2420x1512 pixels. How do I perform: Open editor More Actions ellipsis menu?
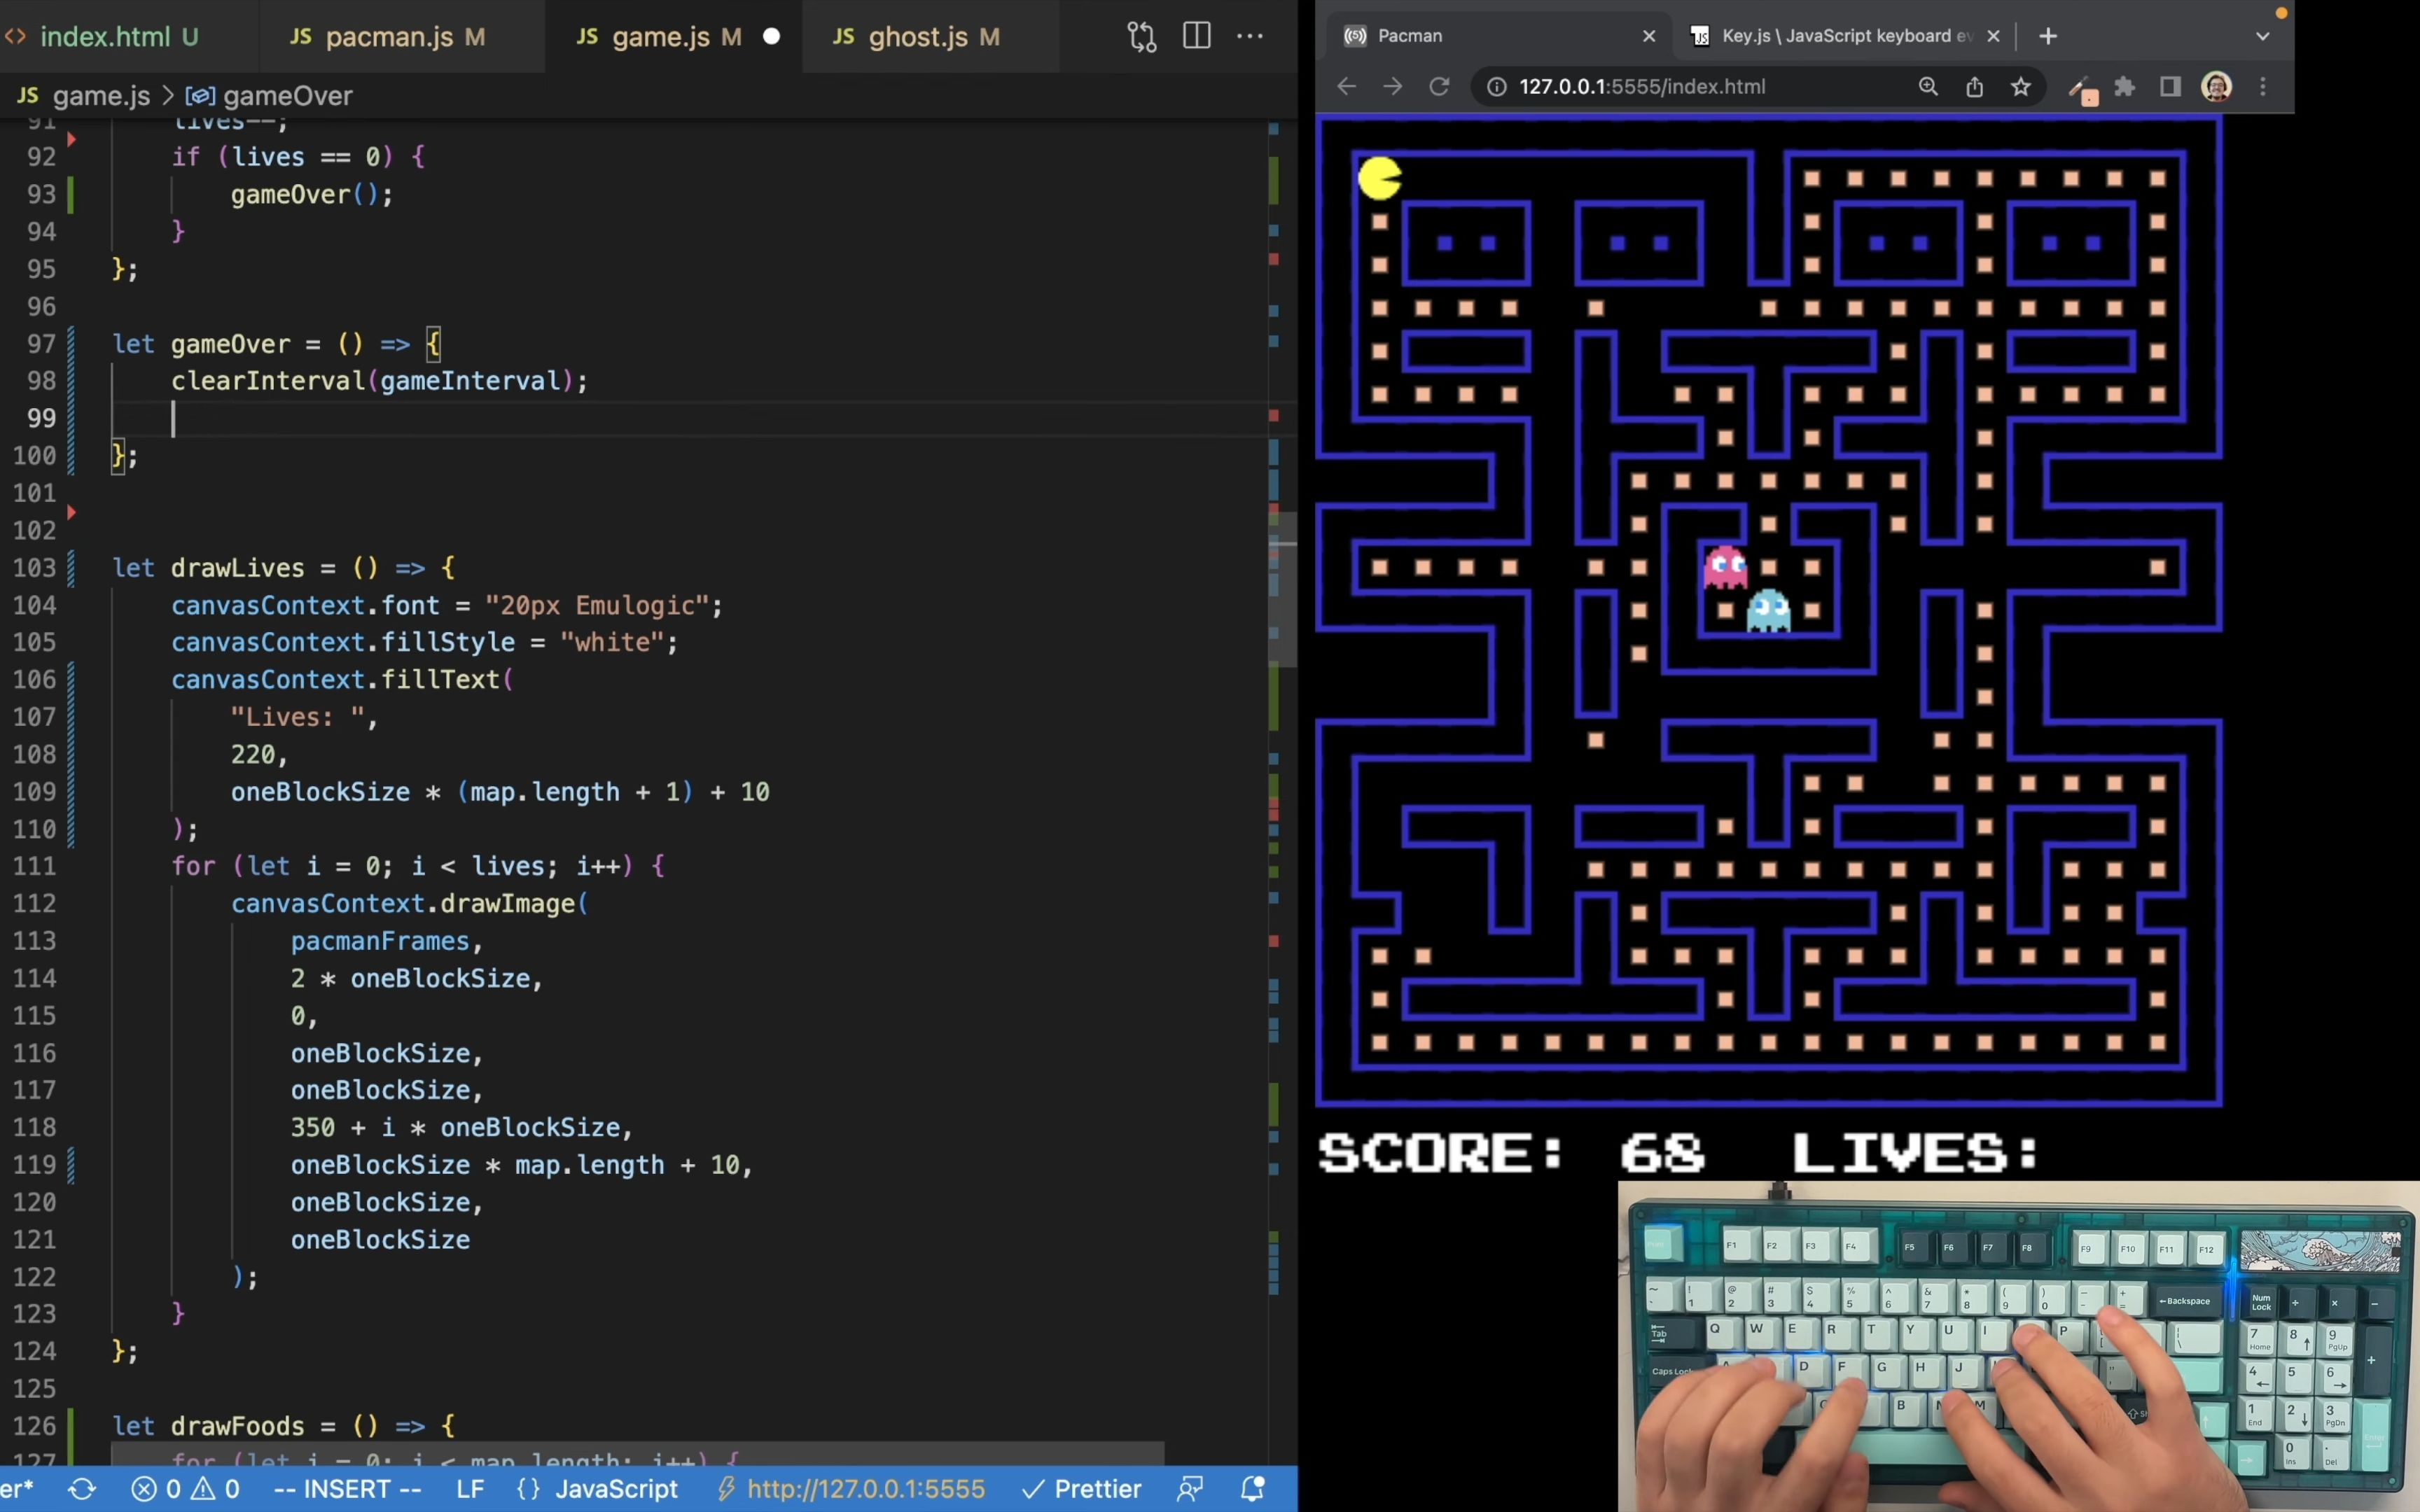pos(1250,36)
